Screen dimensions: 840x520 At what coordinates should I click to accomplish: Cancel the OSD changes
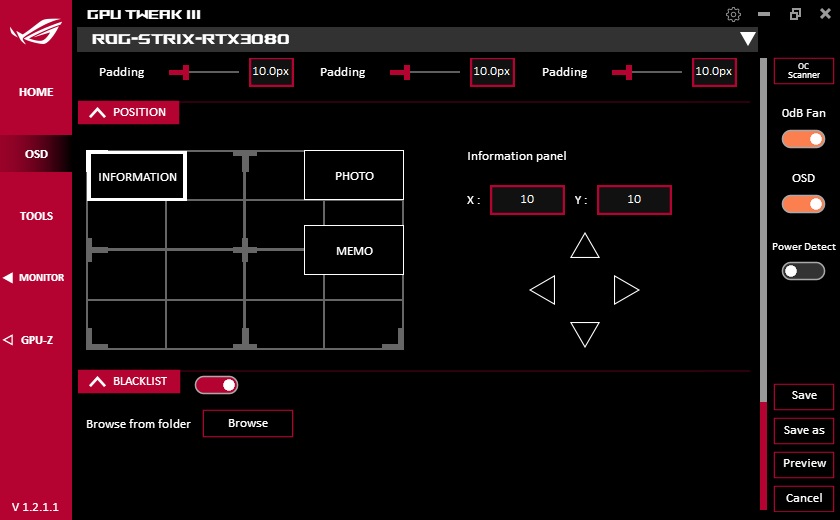(x=804, y=499)
